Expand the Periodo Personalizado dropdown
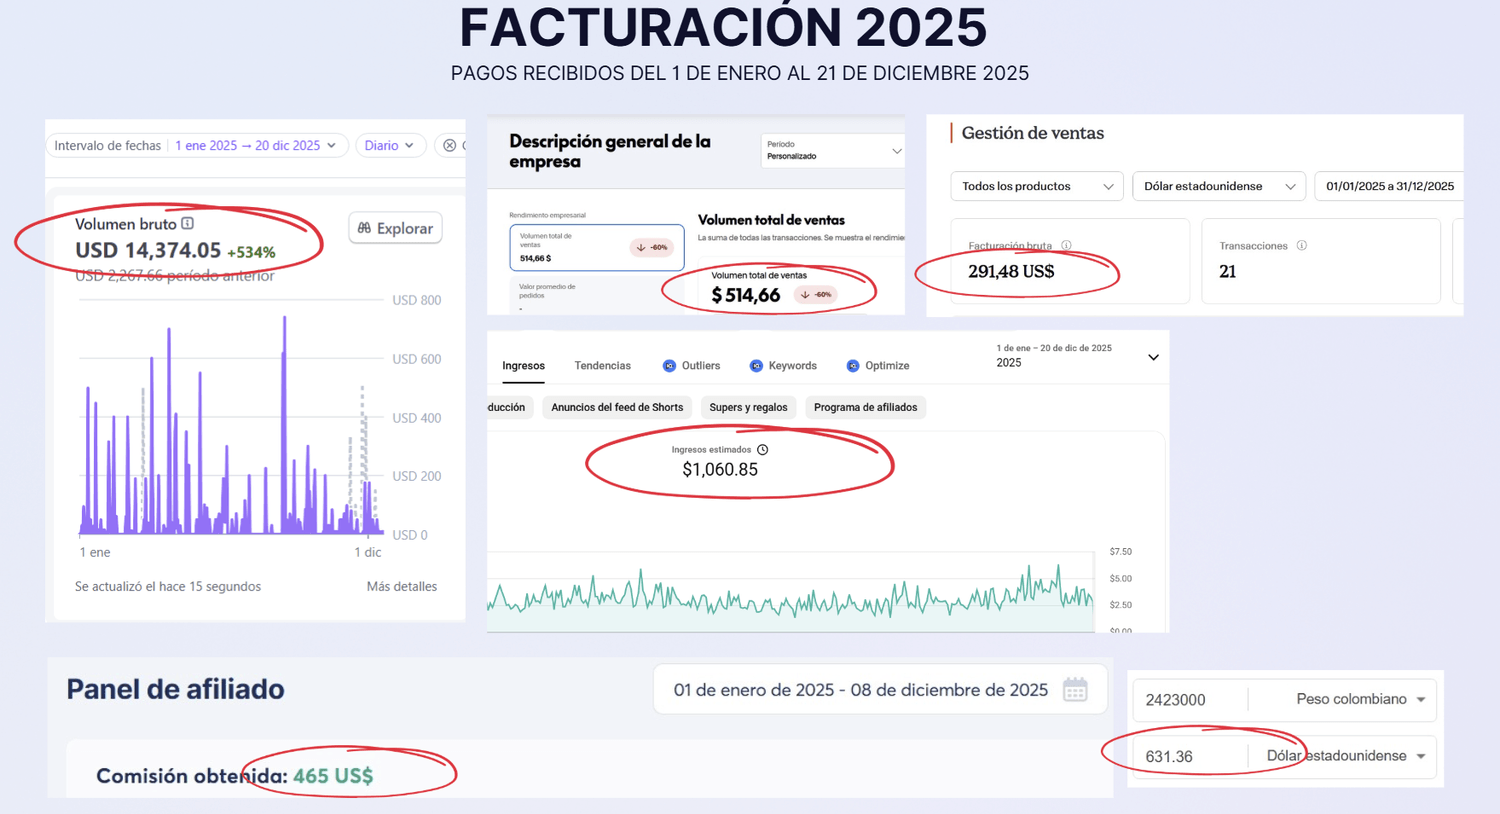1500x814 pixels. coord(833,151)
